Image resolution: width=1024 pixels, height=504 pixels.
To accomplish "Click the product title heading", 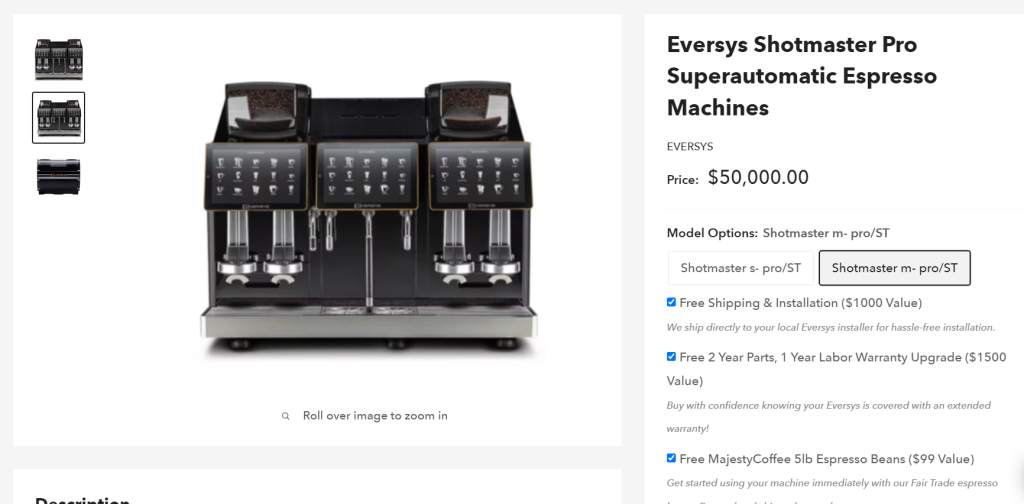I will [792, 76].
